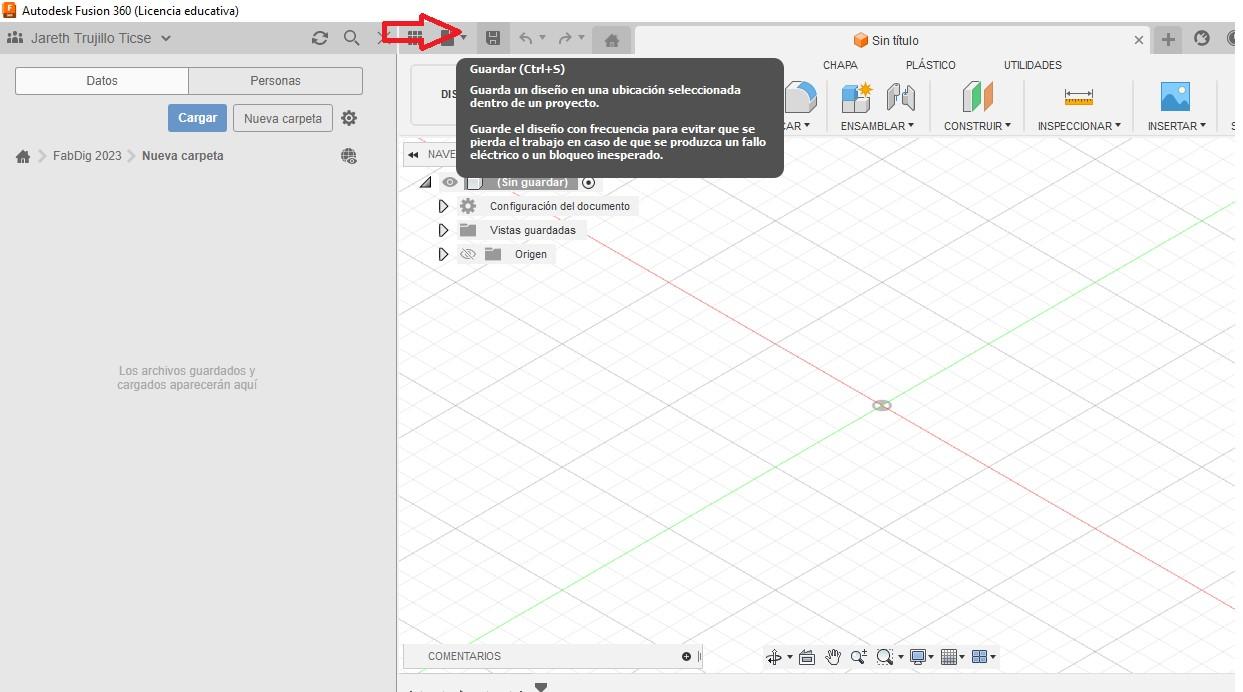Image resolution: width=1243 pixels, height=692 pixels.
Task: Click the COMENTARIOS input bar
Action: [x=545, y=656]
